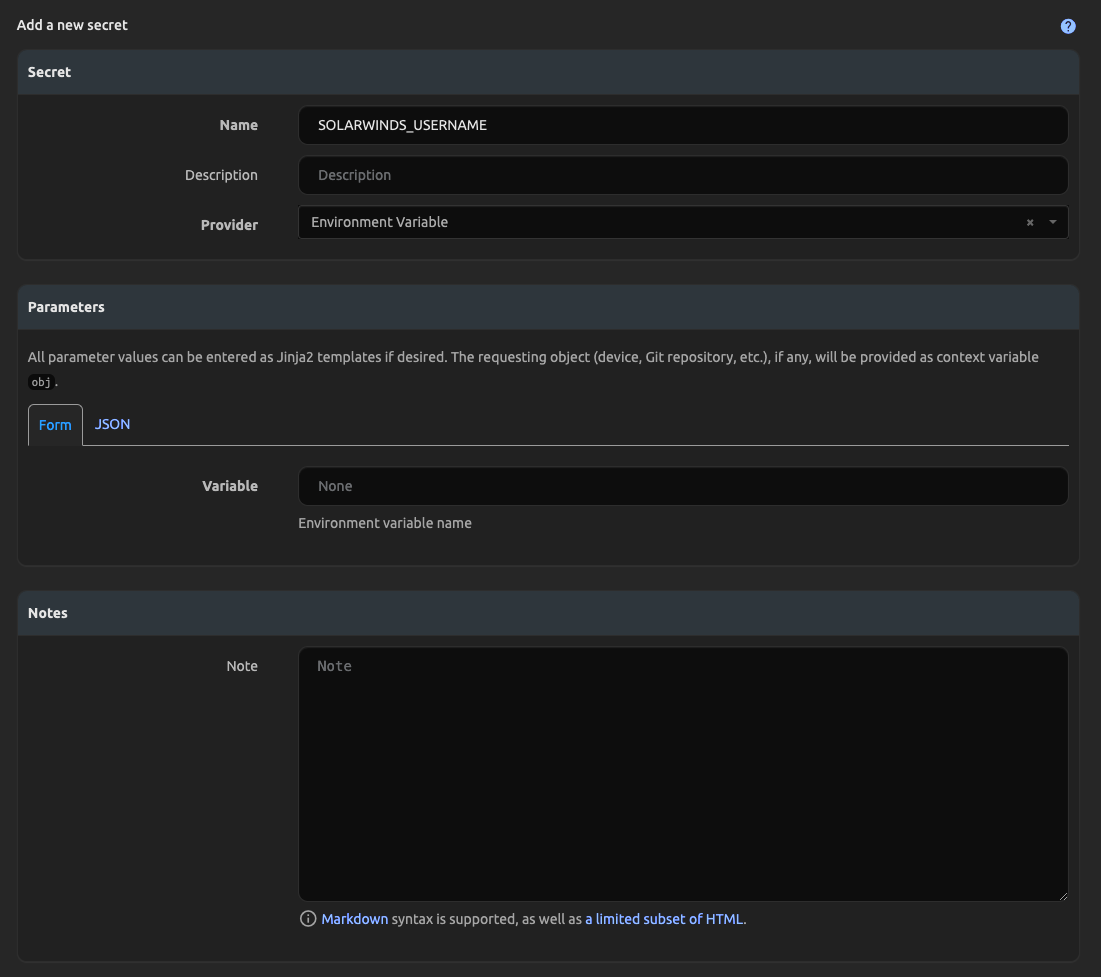This screenshot has width=1101, height=977.
Task: Switch to the Form parameters tab
Action: [x=55, y=425]
